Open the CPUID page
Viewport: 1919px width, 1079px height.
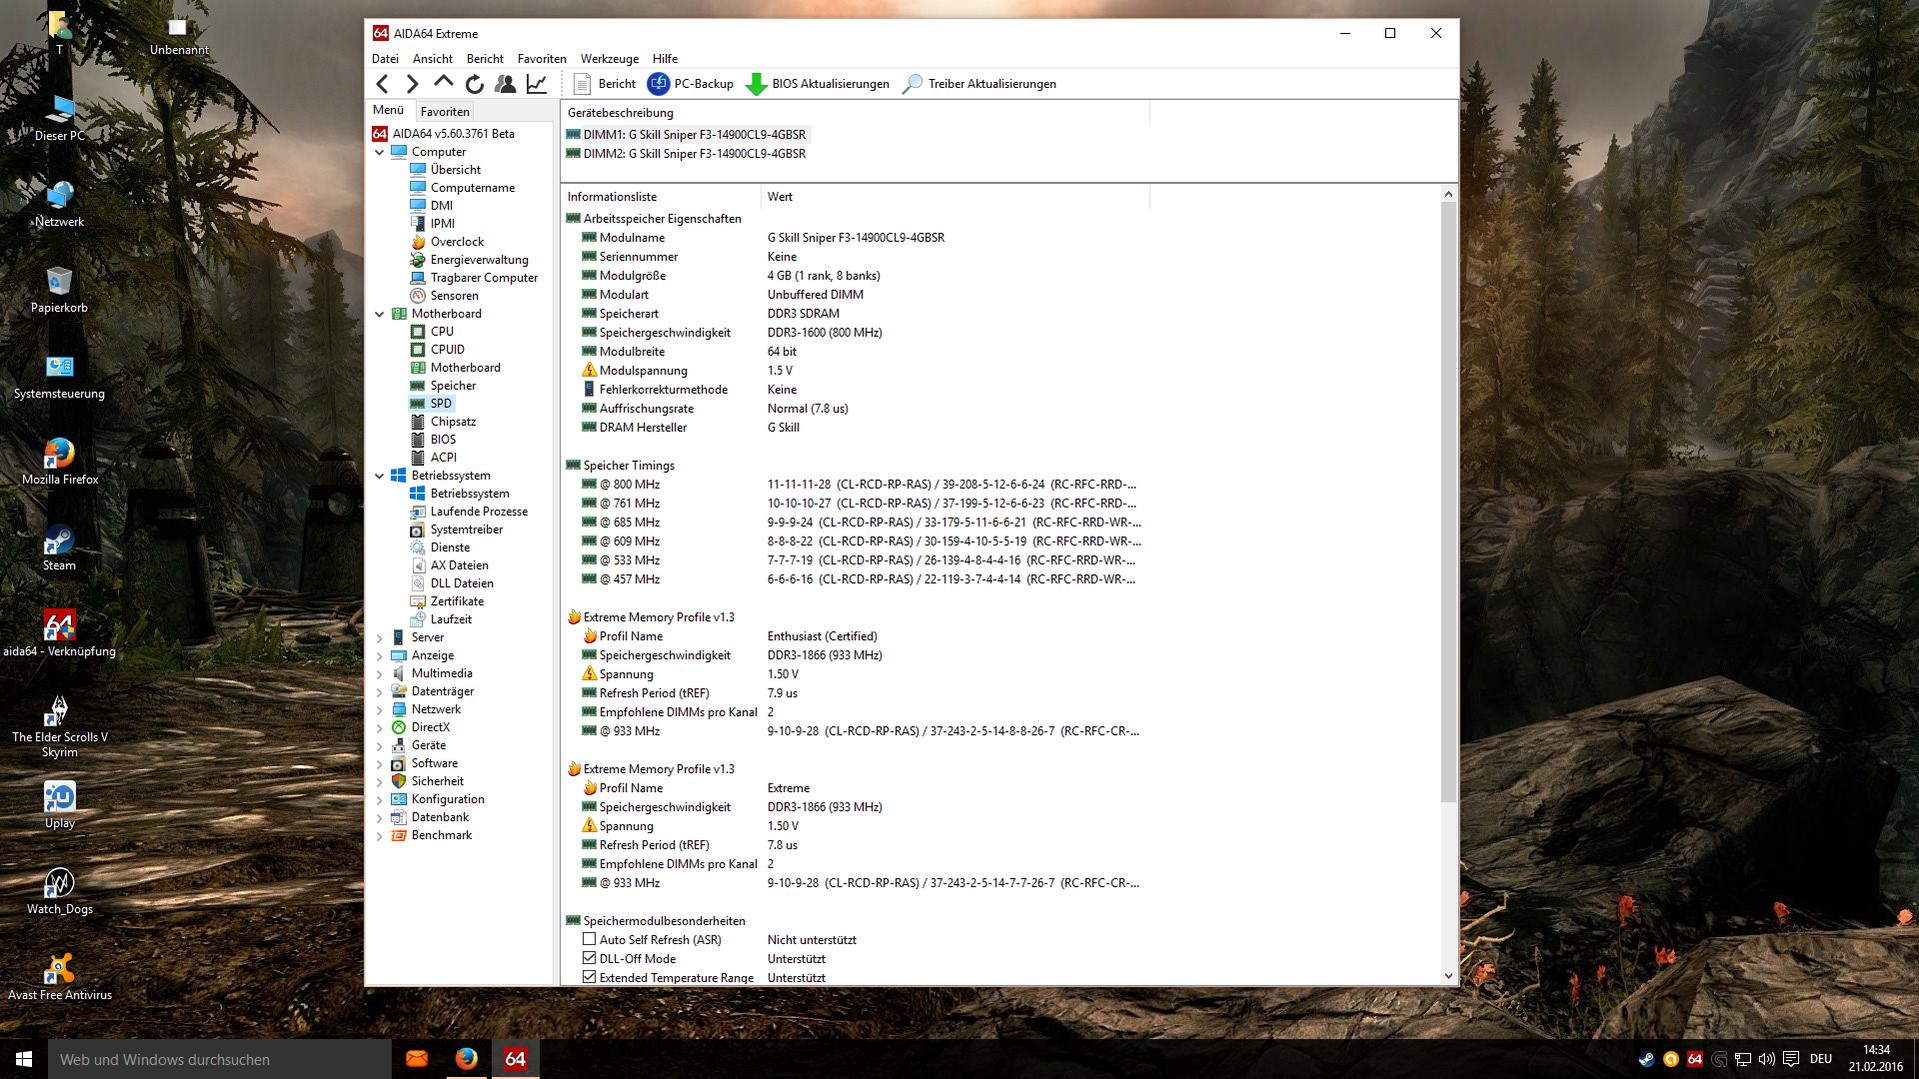(x=447, y=350)
